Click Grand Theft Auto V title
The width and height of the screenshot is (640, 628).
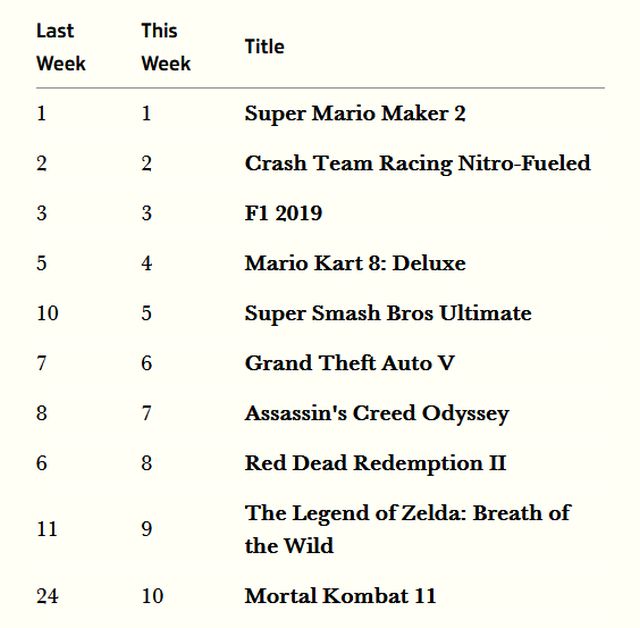(349, 363)
